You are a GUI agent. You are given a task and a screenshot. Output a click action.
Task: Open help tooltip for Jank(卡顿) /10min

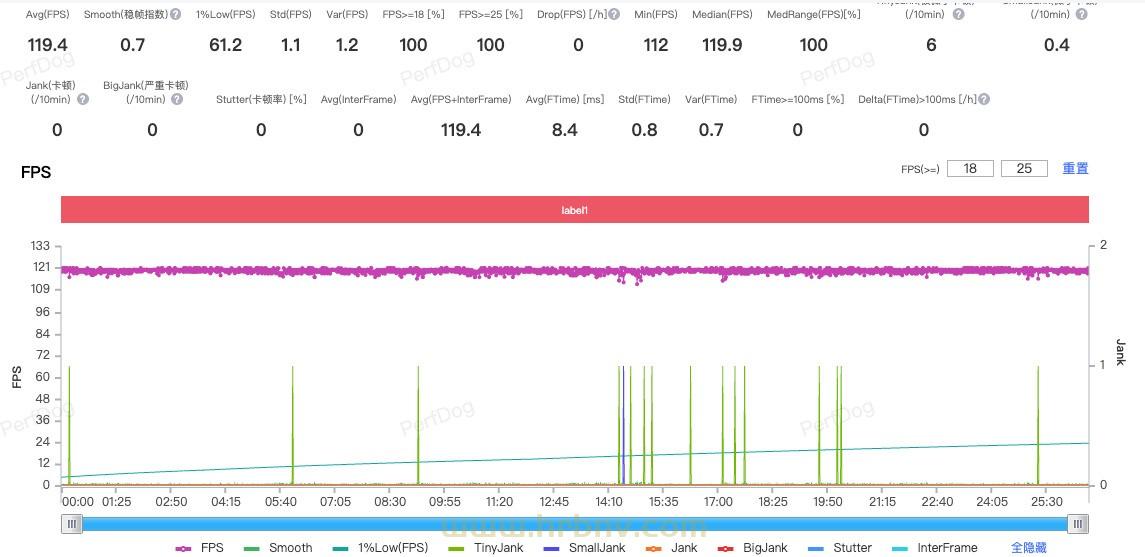coord(83,99)
